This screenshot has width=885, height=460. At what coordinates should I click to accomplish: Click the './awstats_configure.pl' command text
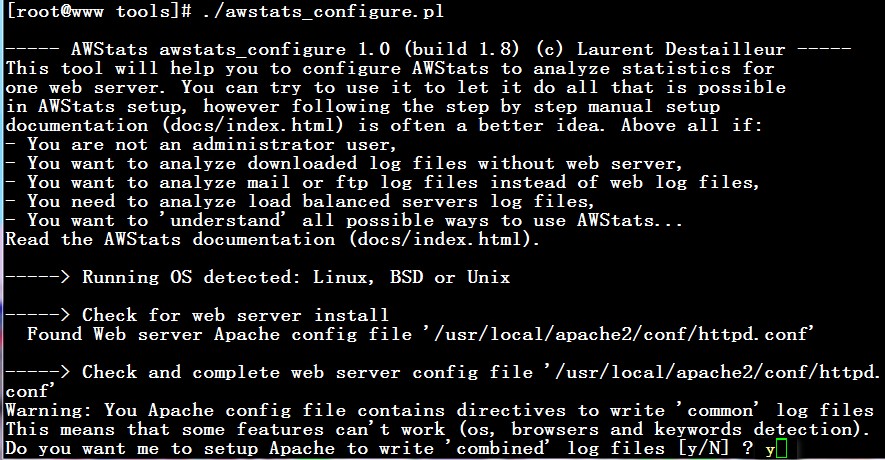(x=323, y=11)
